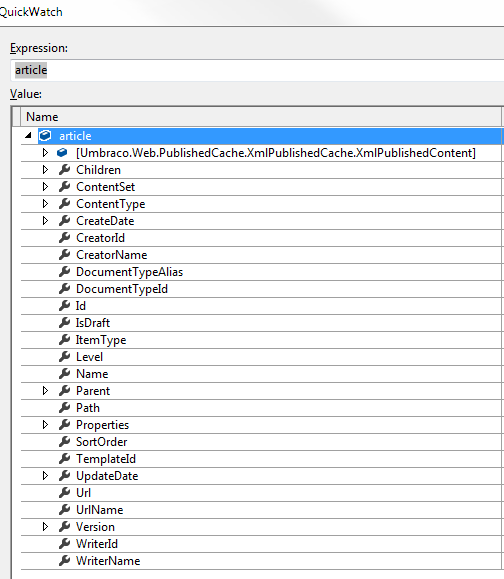Click the wrench icon next to DocumentTypeAlias
Viewport: 504px width, 579px height.
point(64,272)
